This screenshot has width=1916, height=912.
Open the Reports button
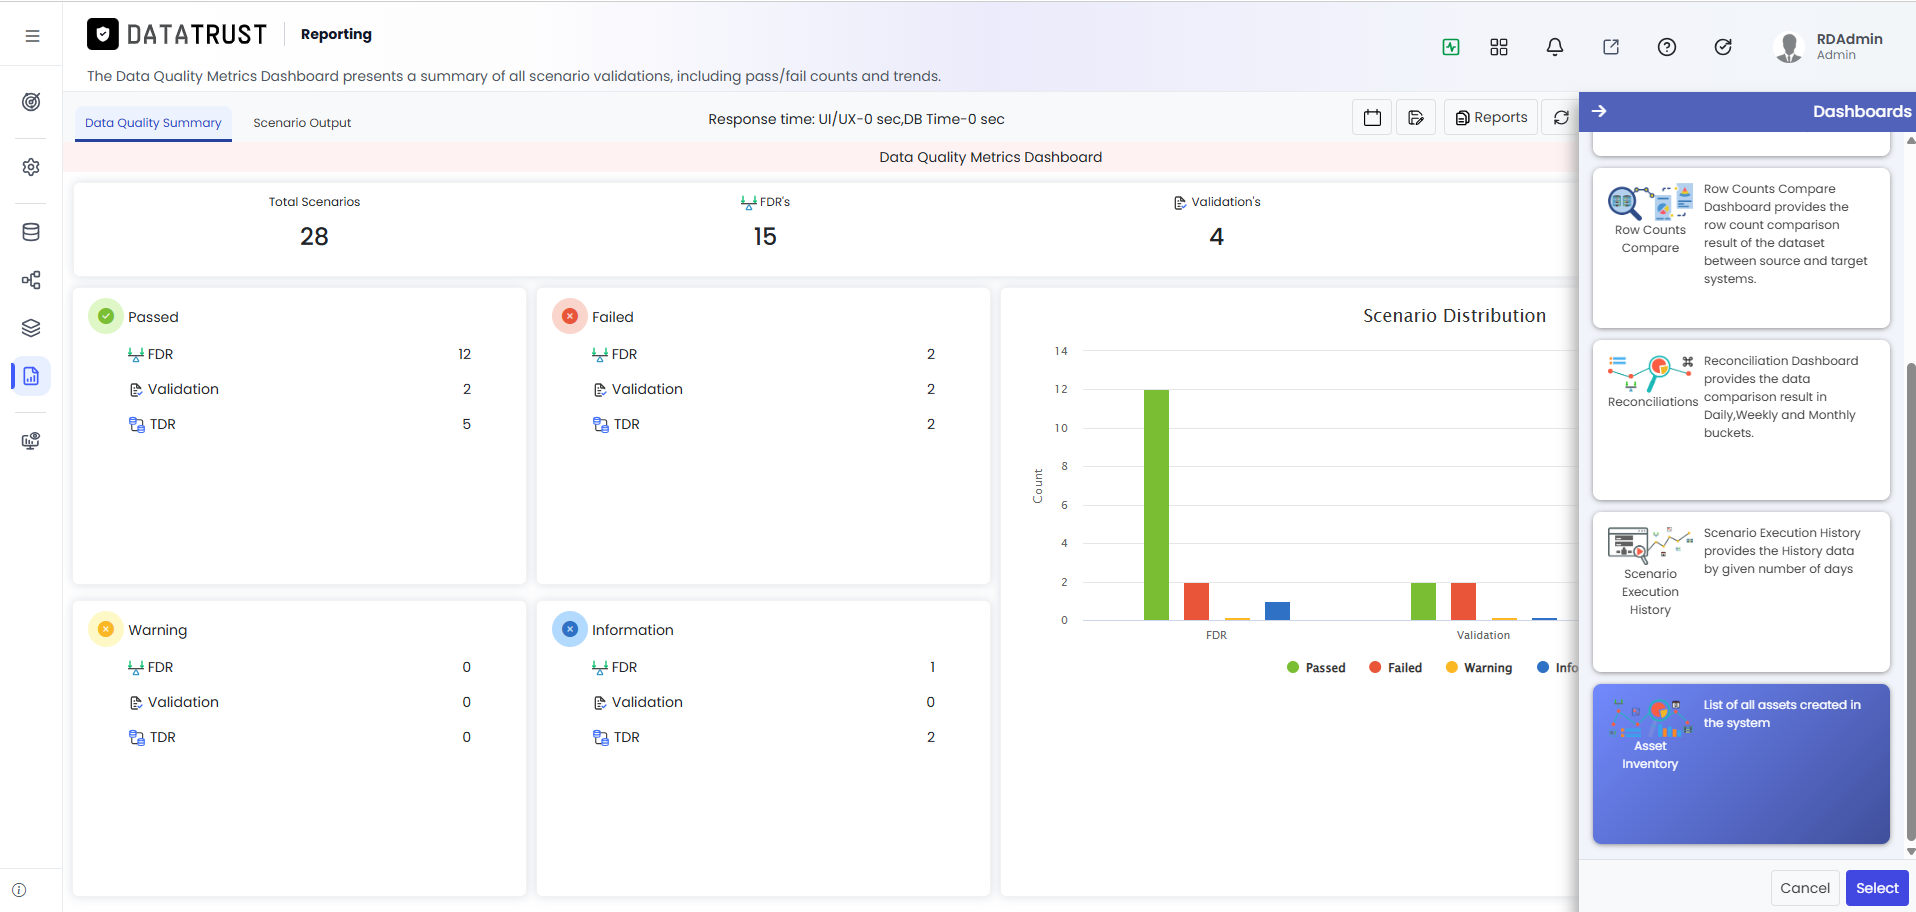(1491, 118)
